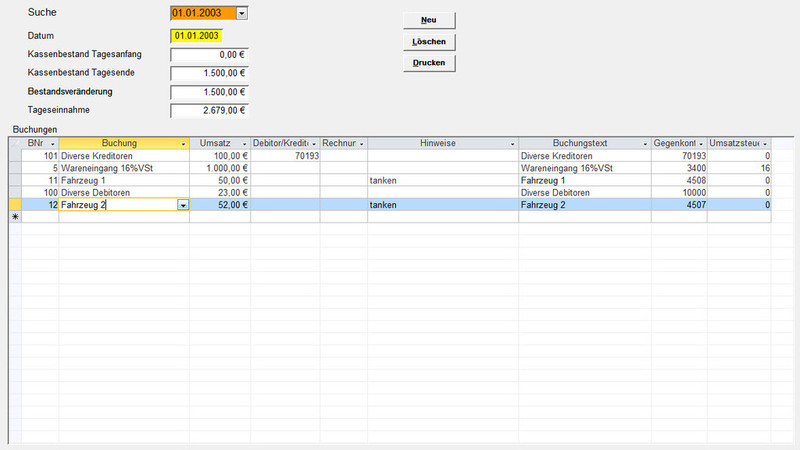This screenshot has height=450, width=800.
Task: Click the Debitor/Kreditor cell 70193
Action: coord(285,156)
